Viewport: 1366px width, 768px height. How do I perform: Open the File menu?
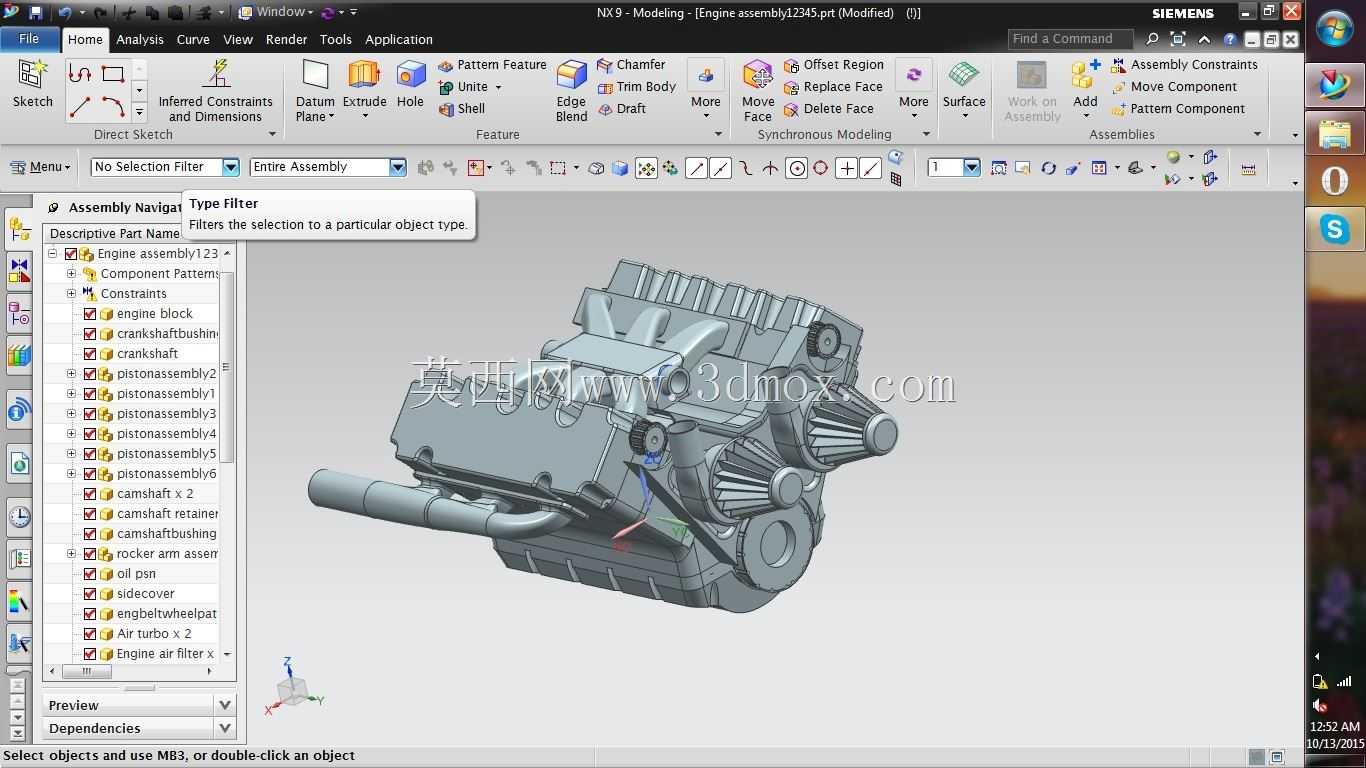[29, 39]
